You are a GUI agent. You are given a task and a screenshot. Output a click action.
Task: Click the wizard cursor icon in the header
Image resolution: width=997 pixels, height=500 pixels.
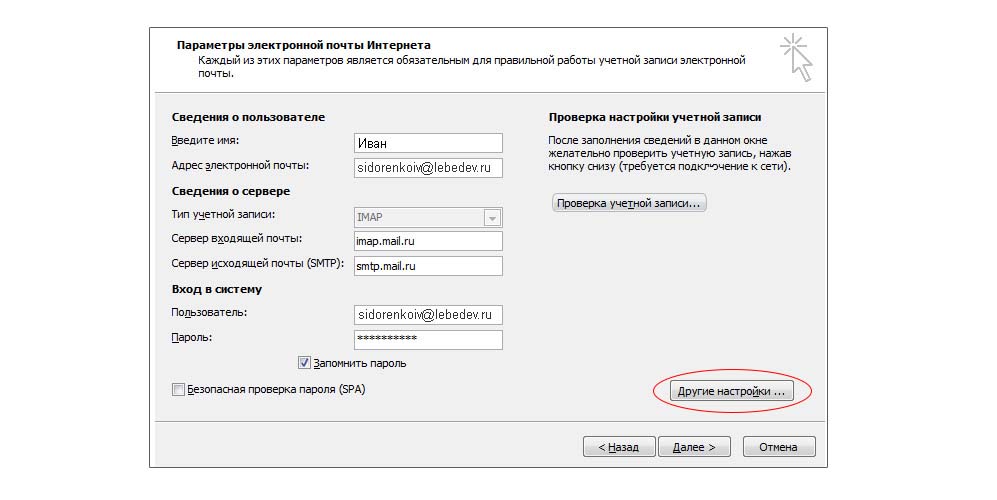tap(797, 56)
